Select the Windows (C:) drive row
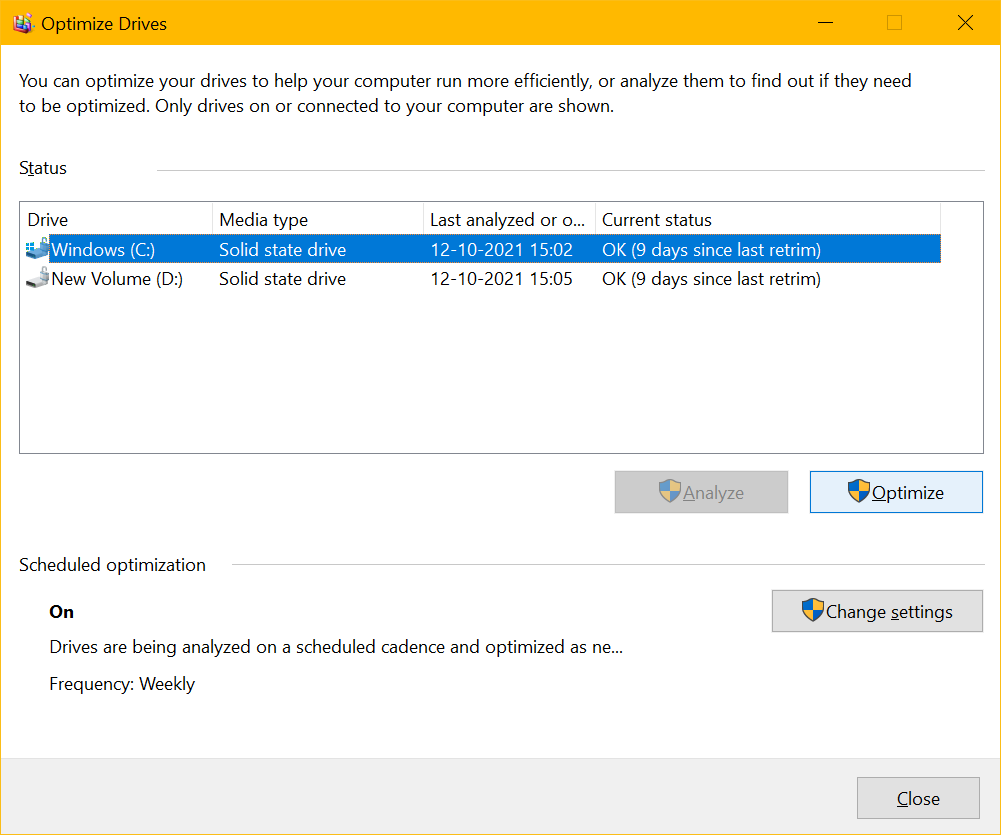1001x835 pixels. [483, 249]
